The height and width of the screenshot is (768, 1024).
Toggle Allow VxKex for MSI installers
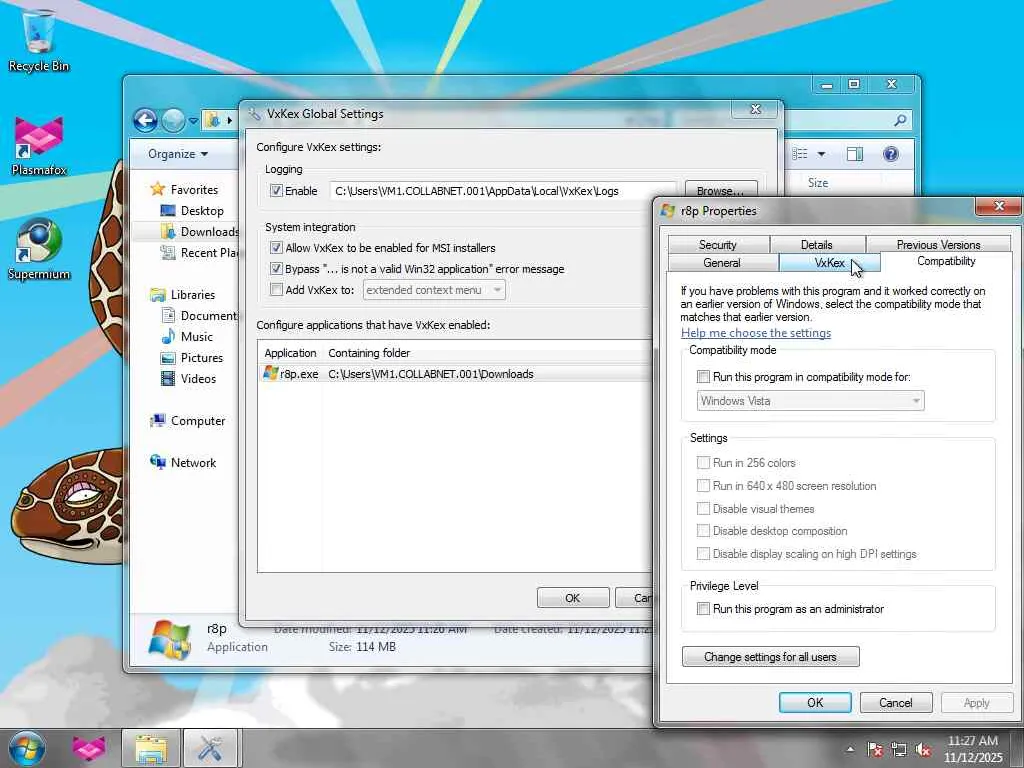[276, 248]
